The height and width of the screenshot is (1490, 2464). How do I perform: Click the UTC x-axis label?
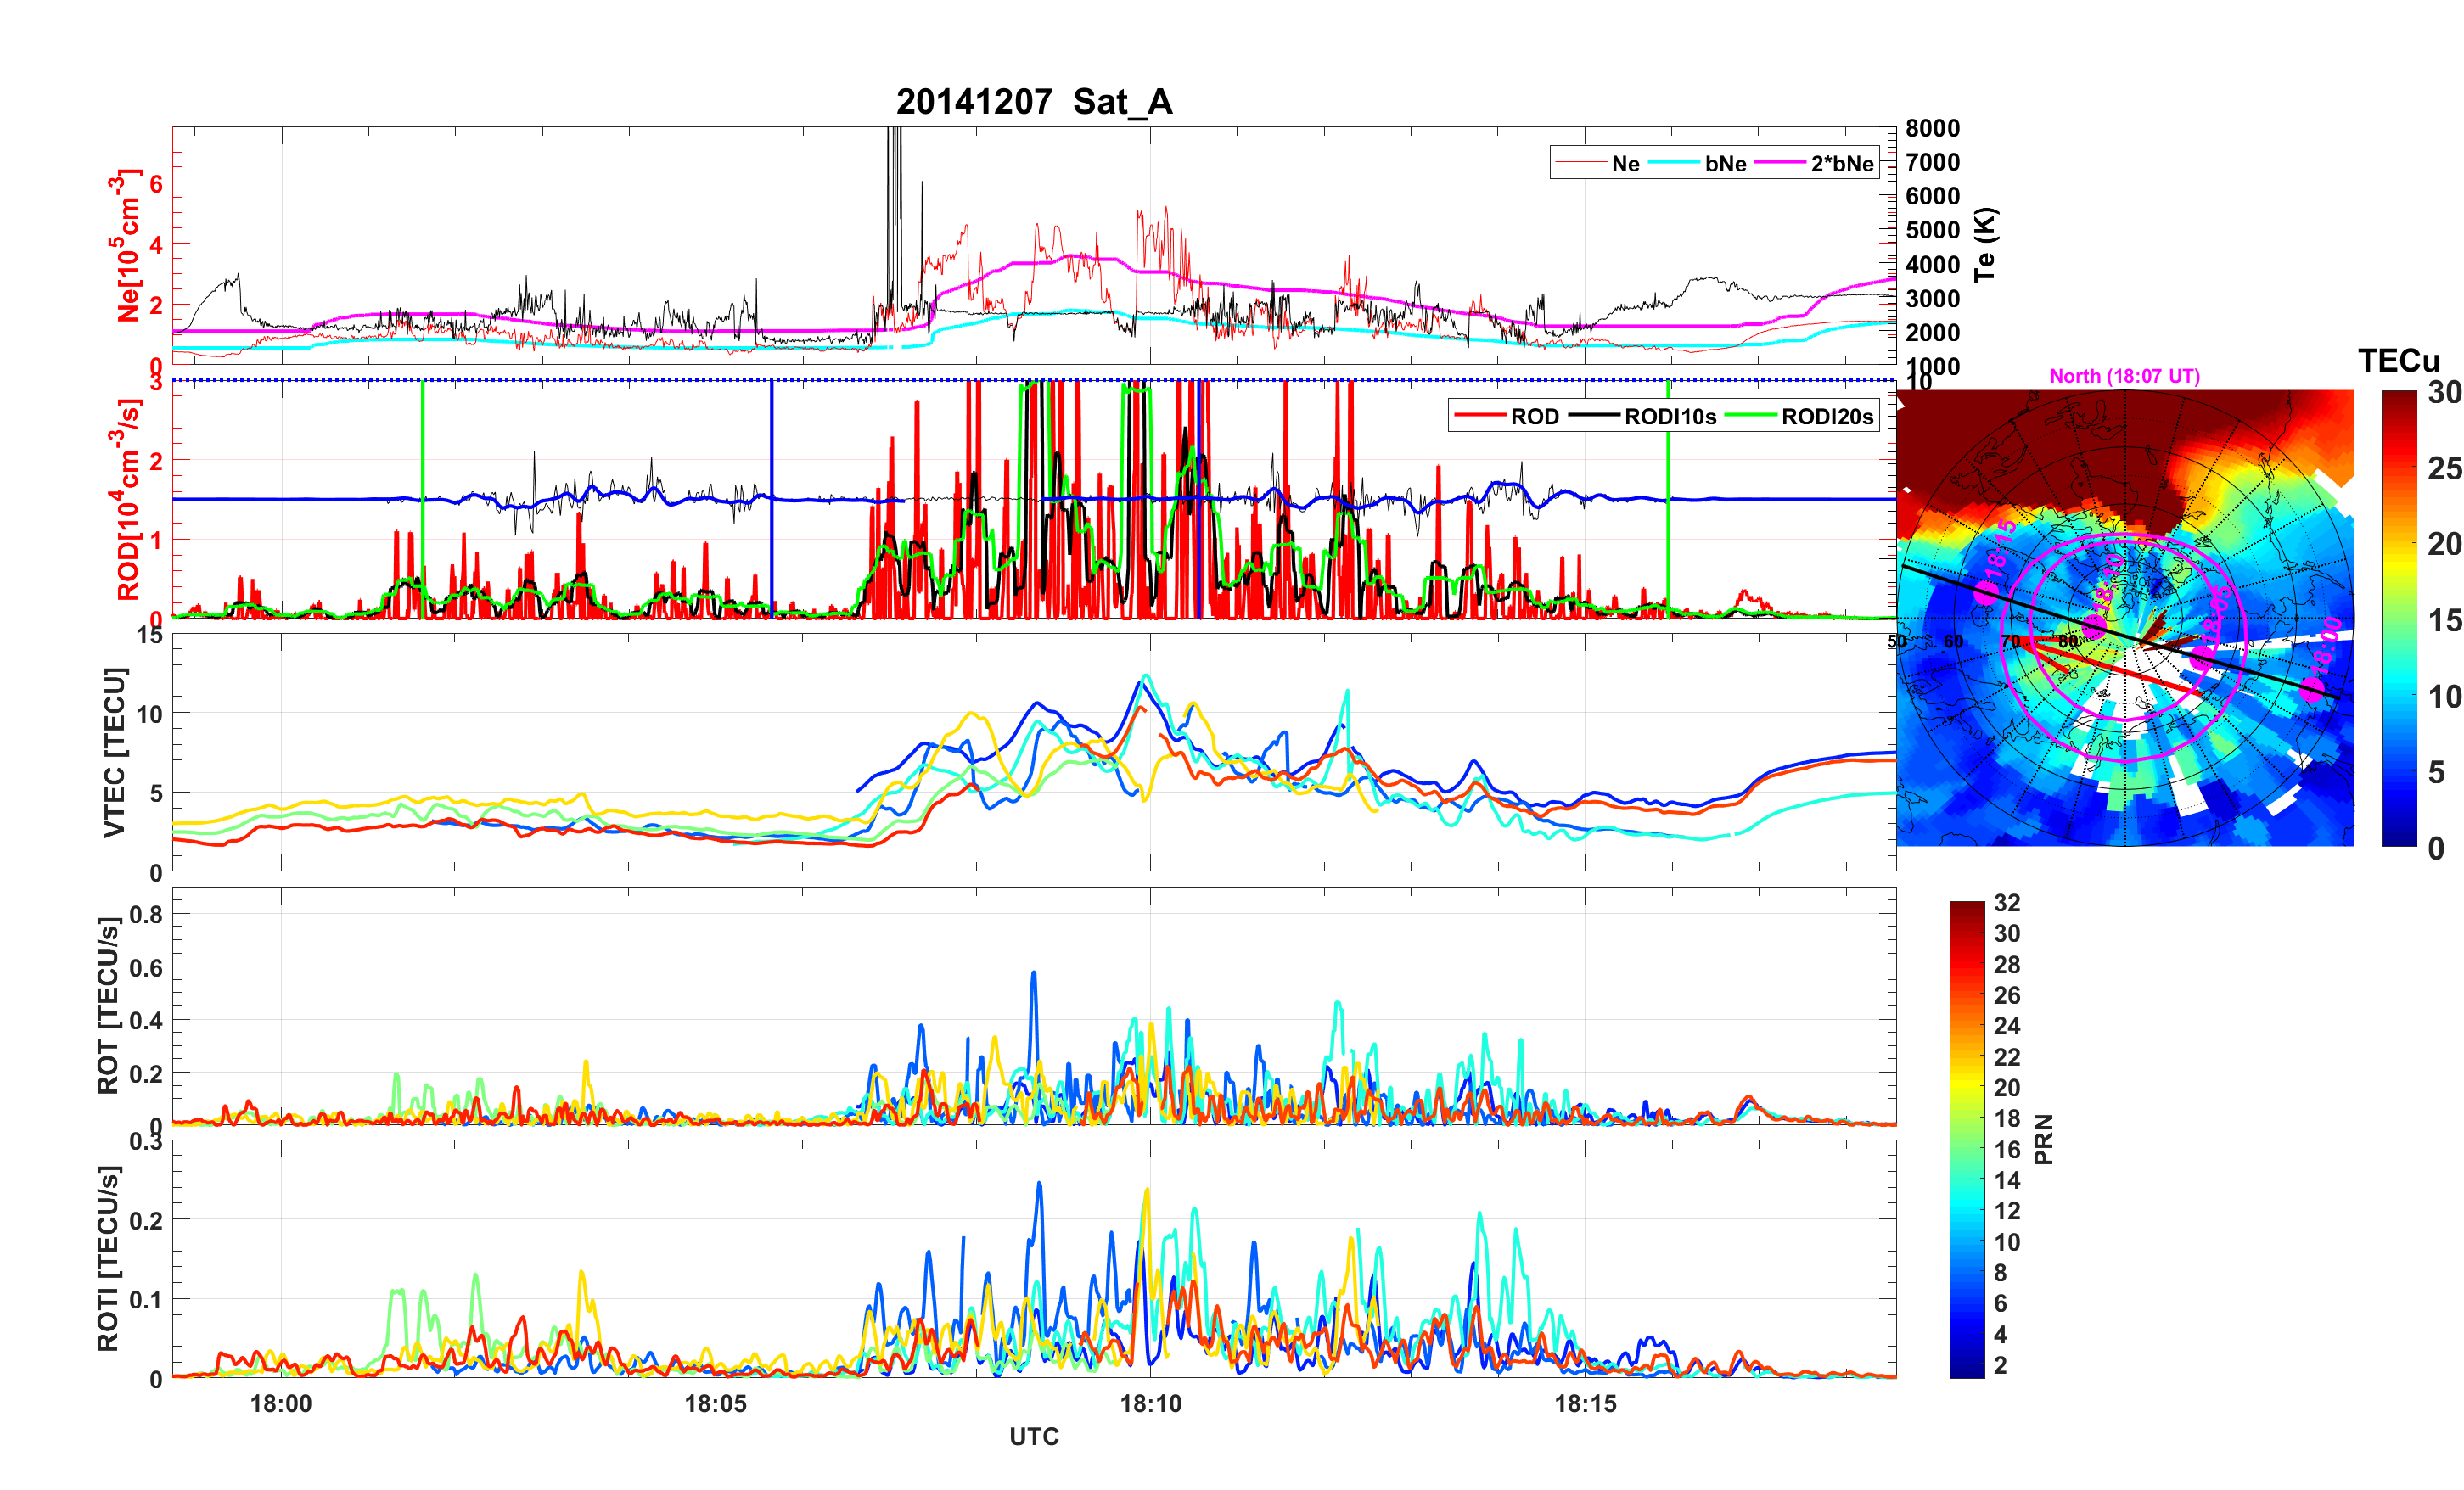click(1034, 1436)
